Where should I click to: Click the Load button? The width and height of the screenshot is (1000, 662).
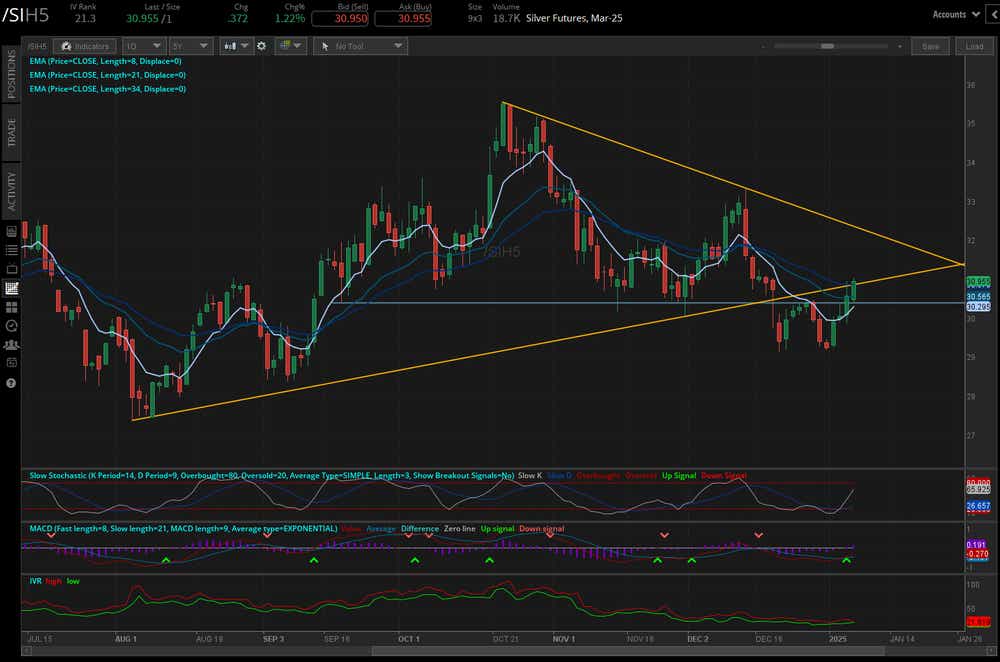(x=974, y=46)
